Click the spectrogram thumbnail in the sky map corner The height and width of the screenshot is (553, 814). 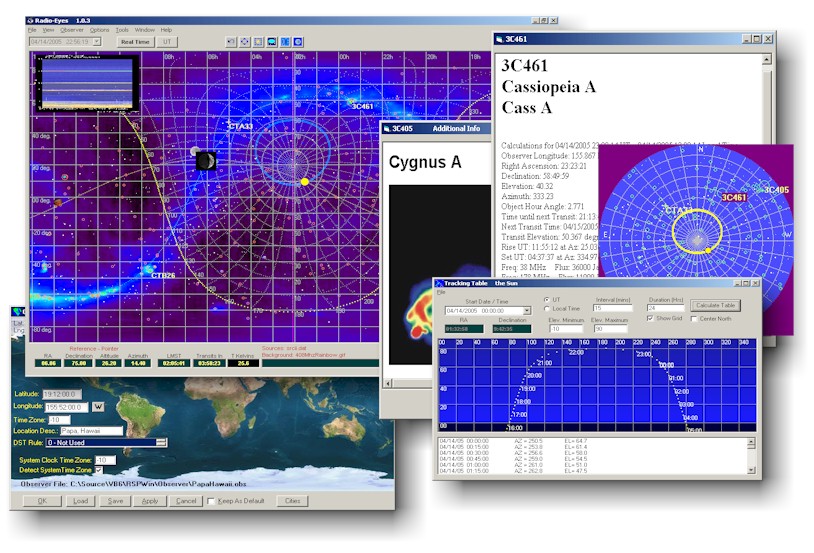87,83
